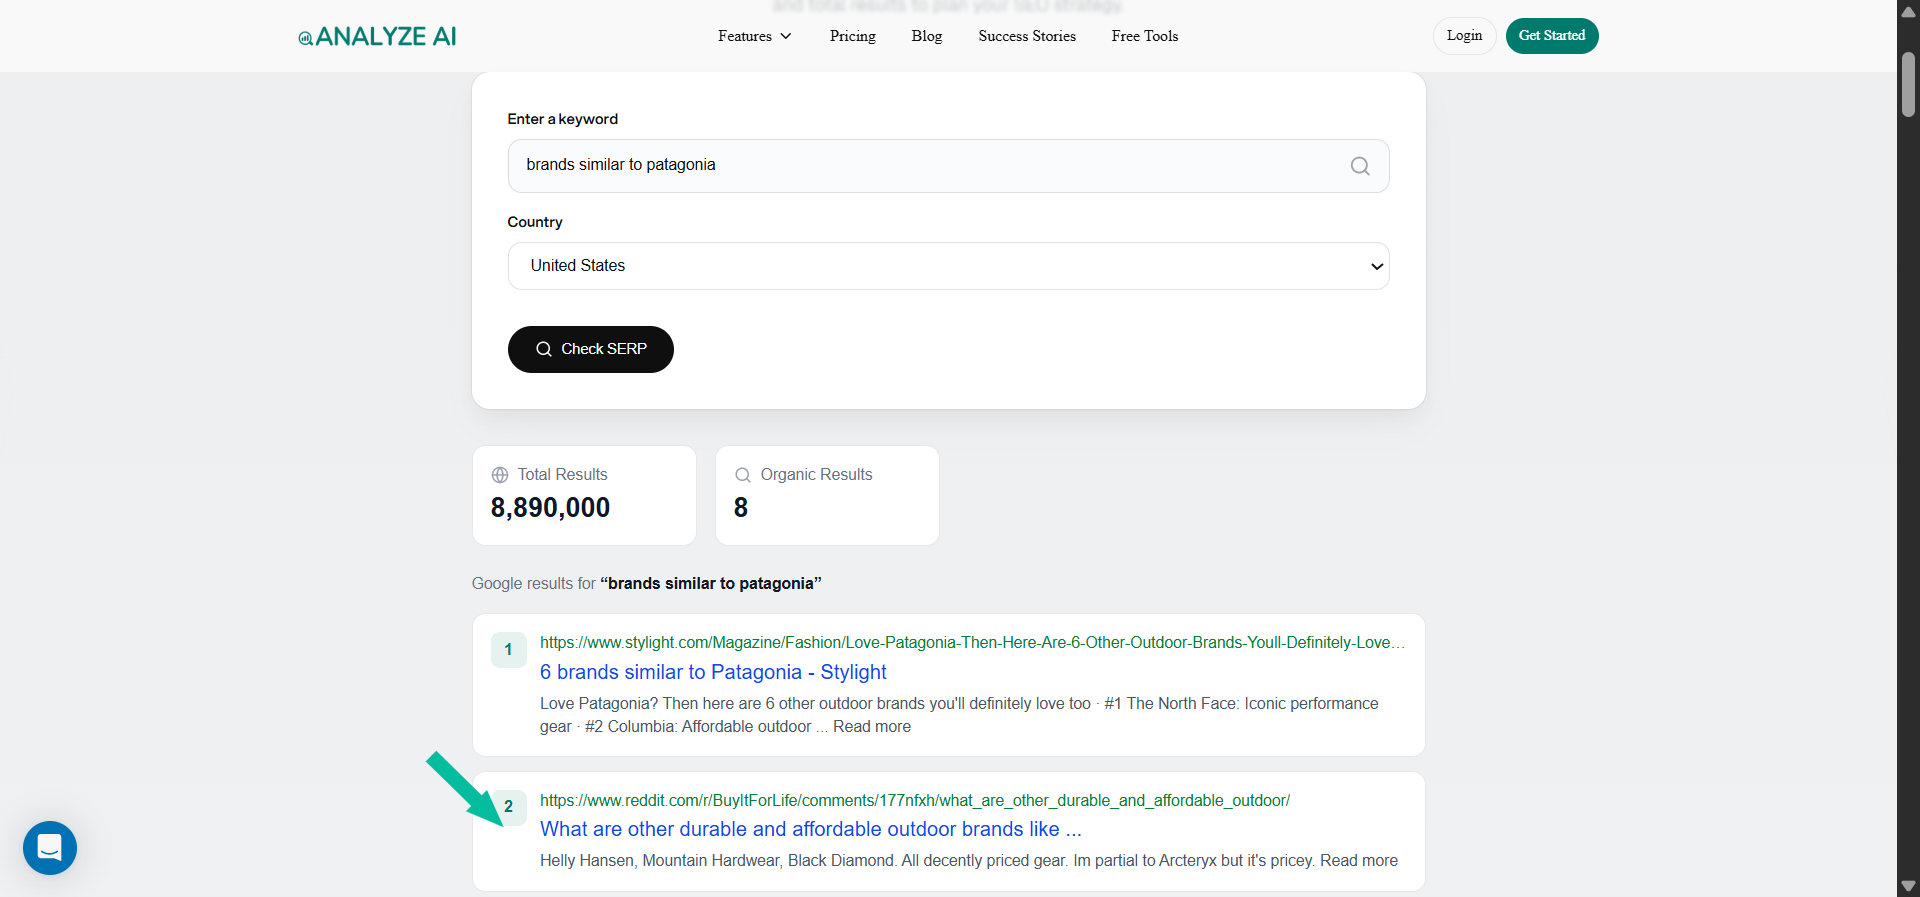Click rank badge 1 of Stylight result
This screenshot has width=1920, height=897.
(x=508, y=650)
